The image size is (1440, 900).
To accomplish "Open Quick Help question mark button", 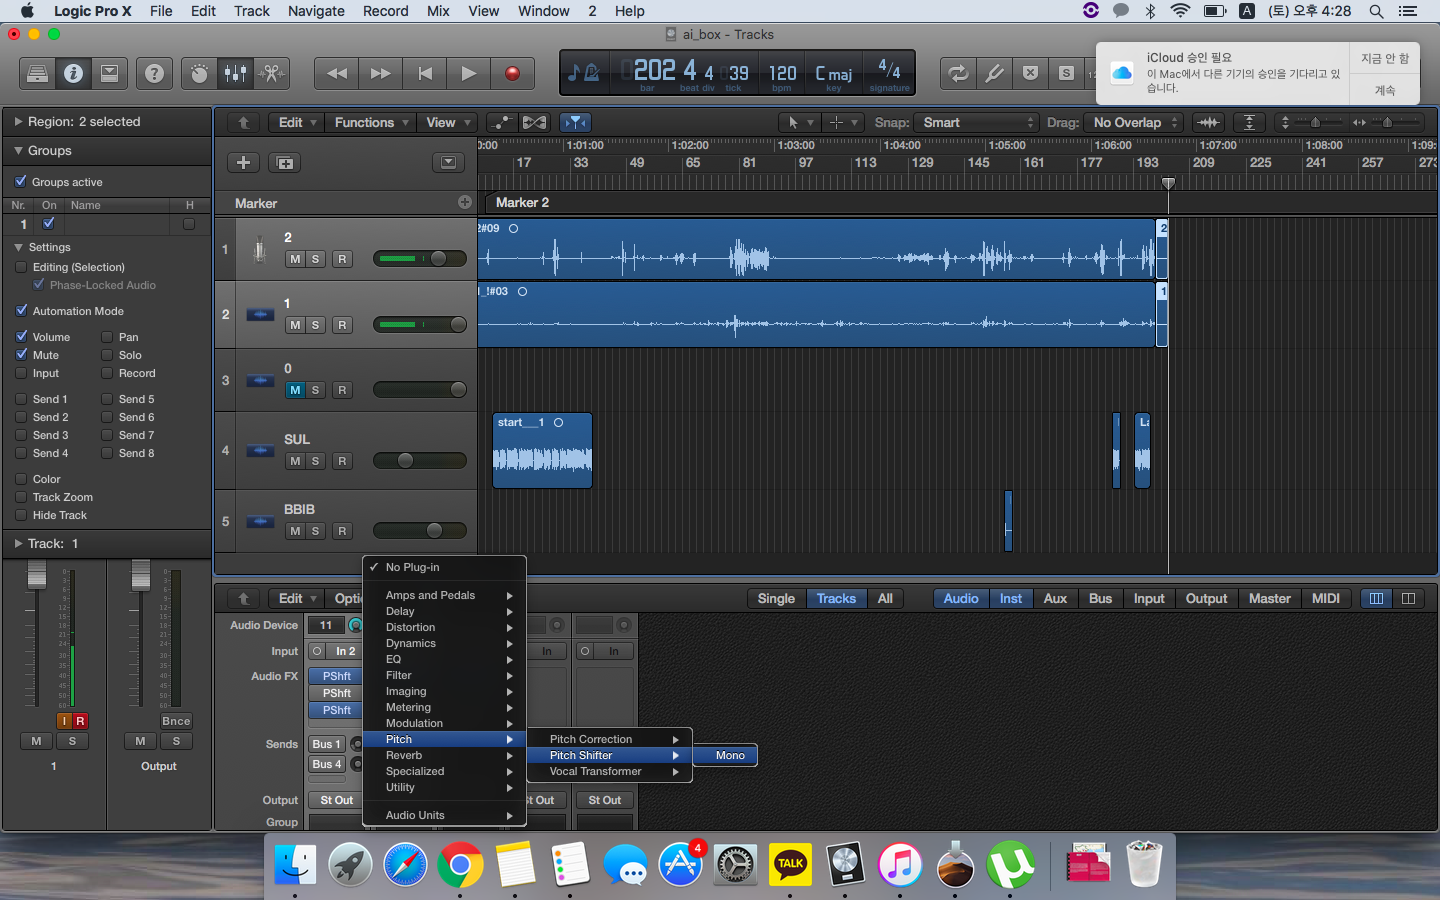I will coord(154,73).
